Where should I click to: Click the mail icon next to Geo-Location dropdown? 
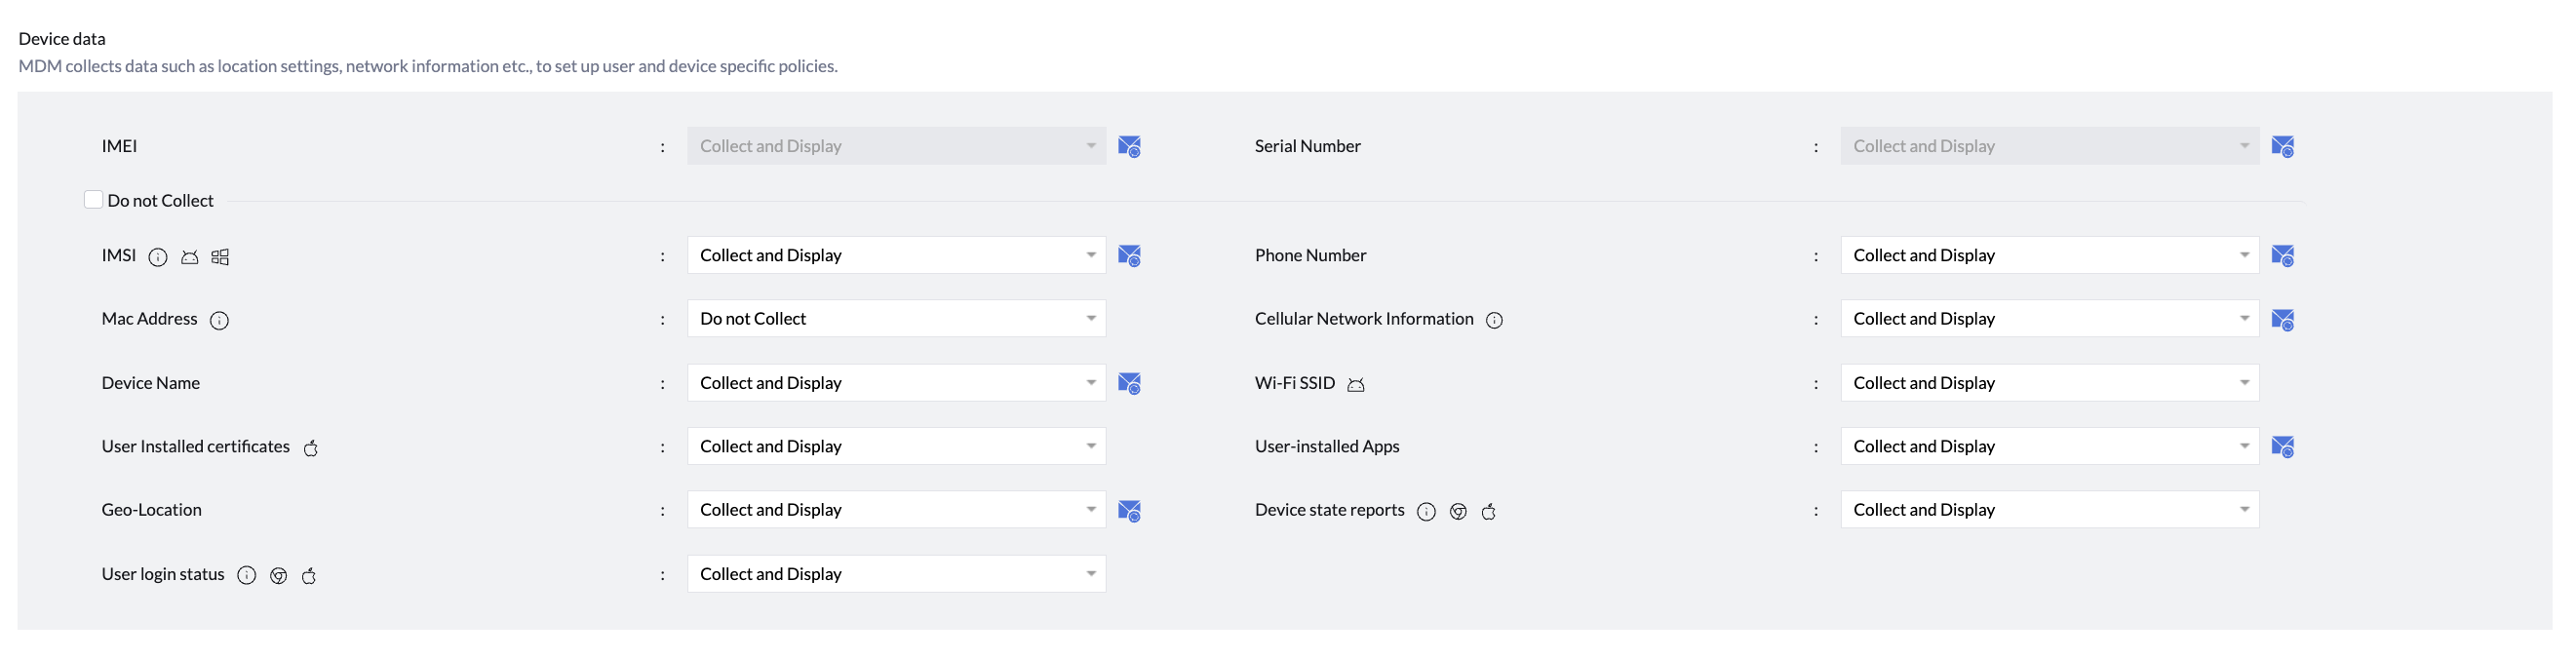coord(1129,511)
